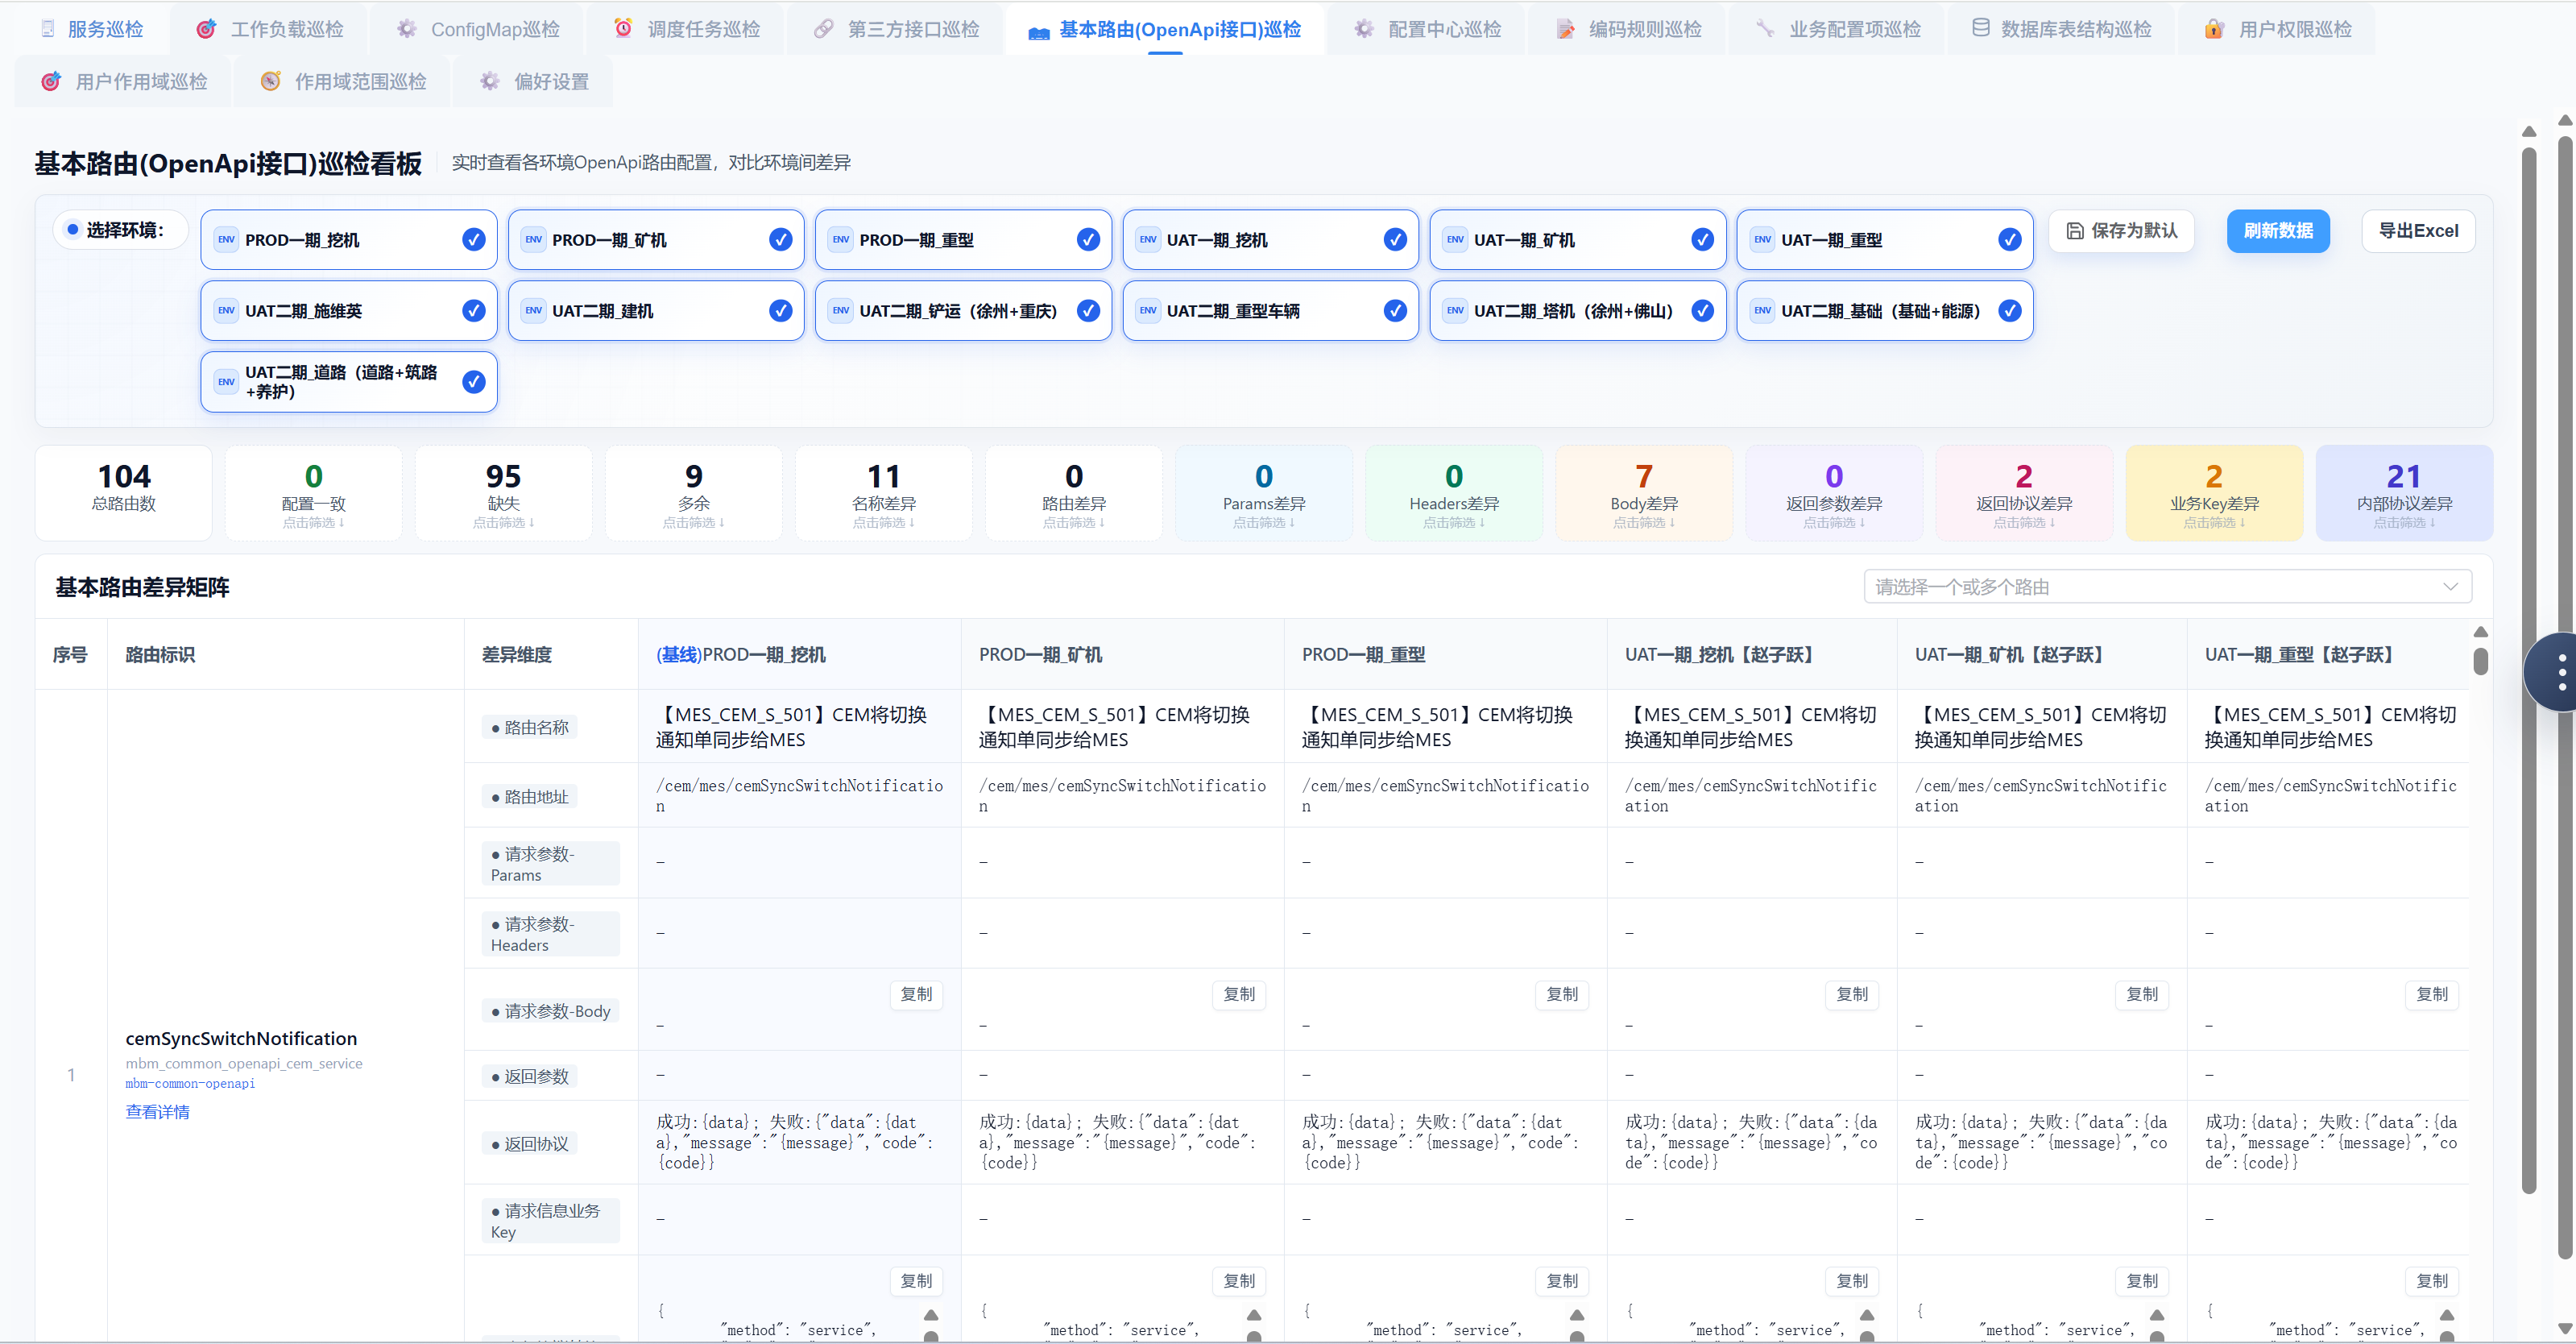
Task: Filter by the 配置一致 0 stat card
Action: point(314,493)
